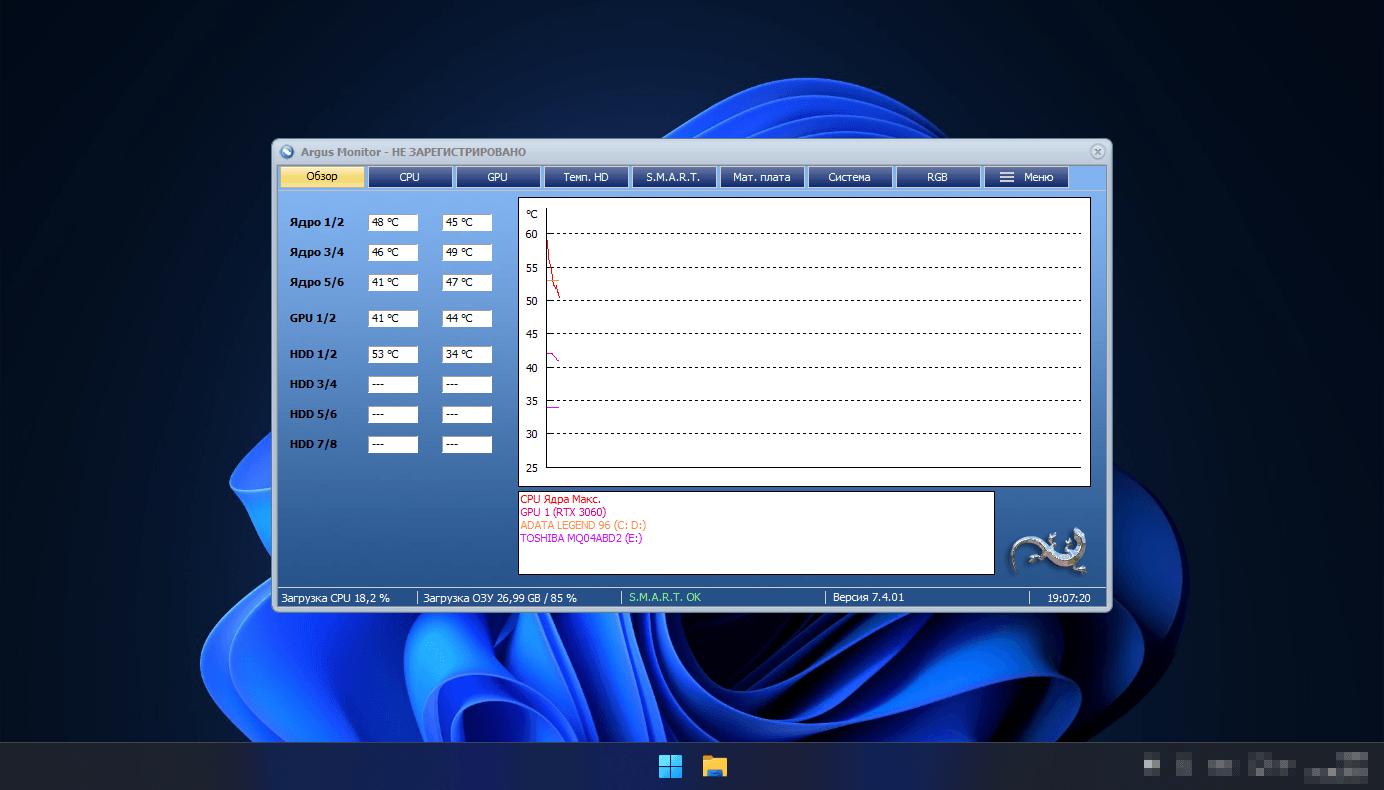1384x790 pixels.
Task: Click the Ядро 1/2 label
Action: pos(317,222)
